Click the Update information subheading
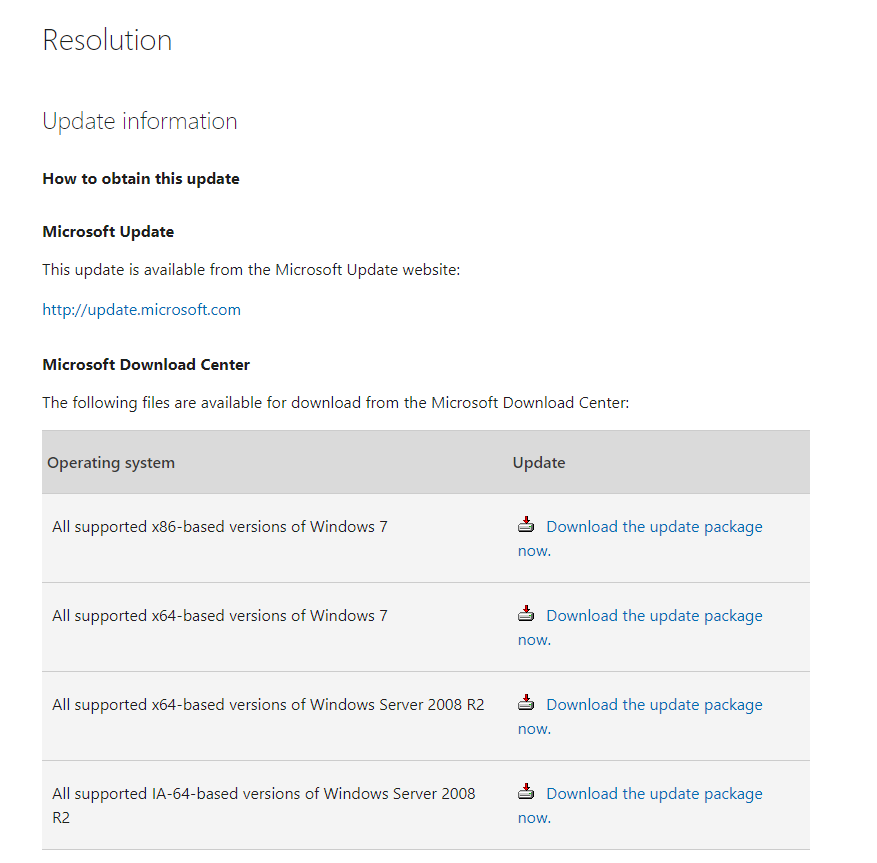This screenshot has width=877, height=863. pyautogui.click(x=140, y=122)
